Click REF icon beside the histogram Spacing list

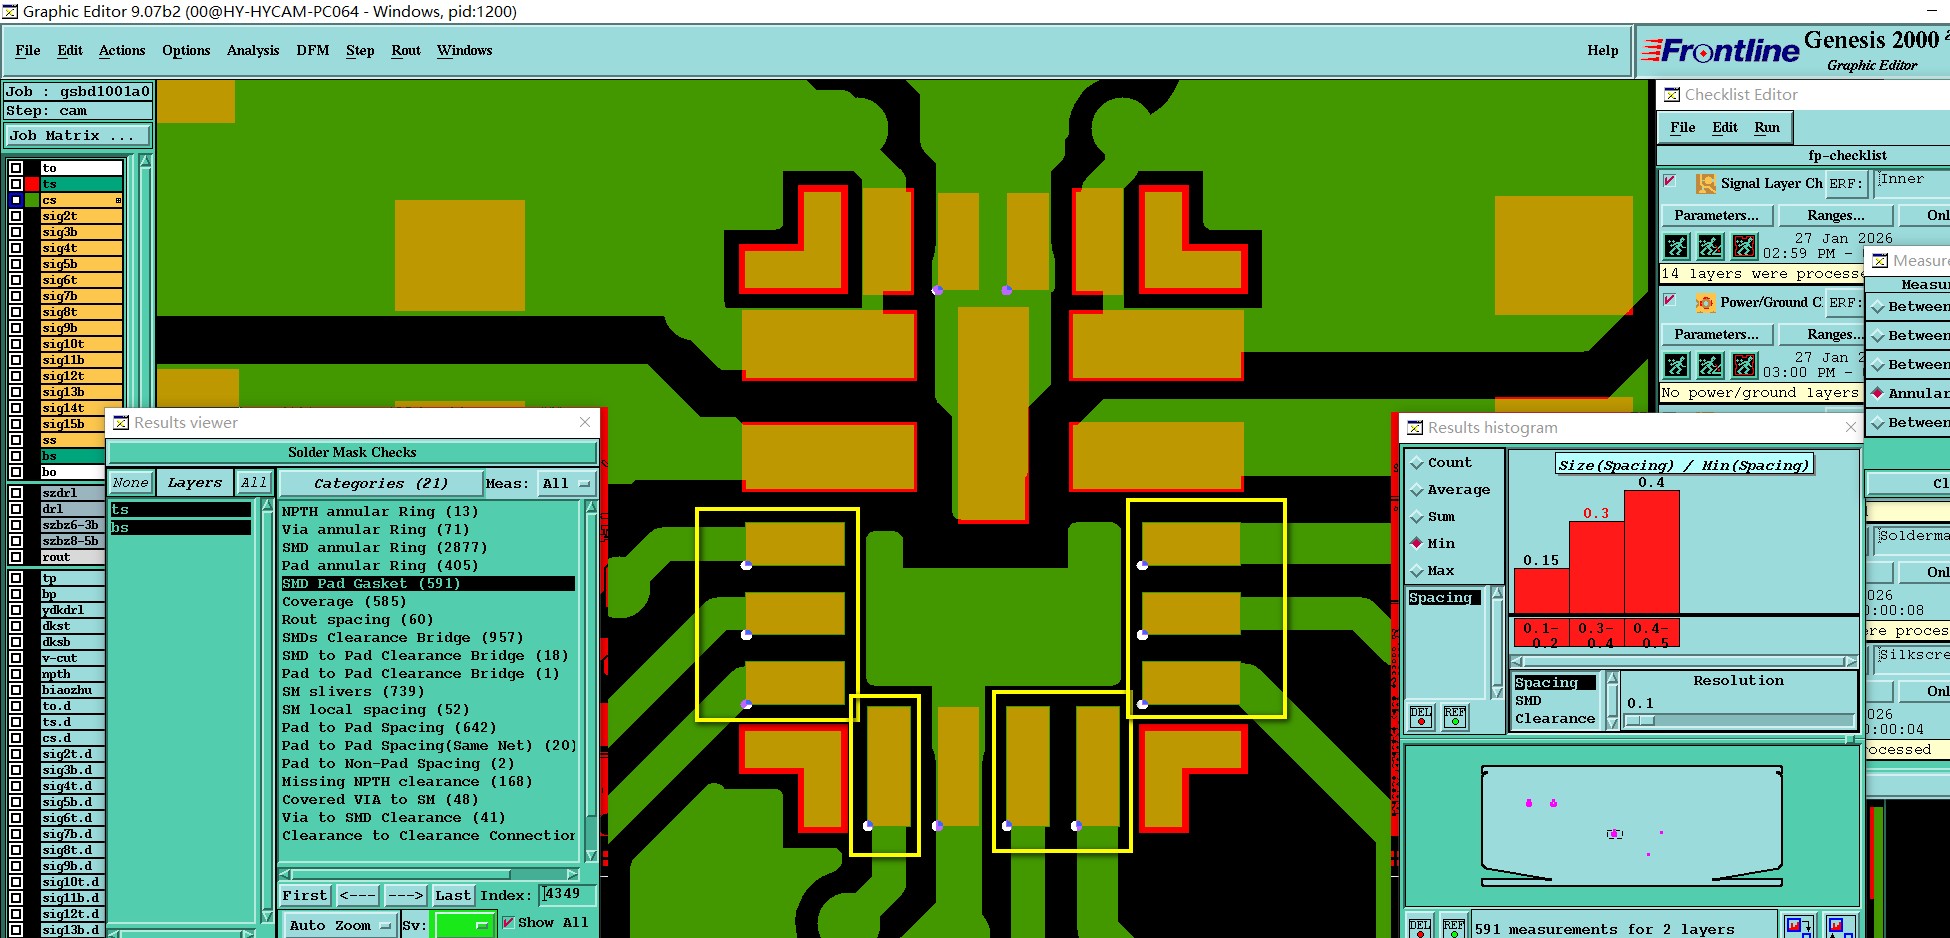pos(1455,716)
